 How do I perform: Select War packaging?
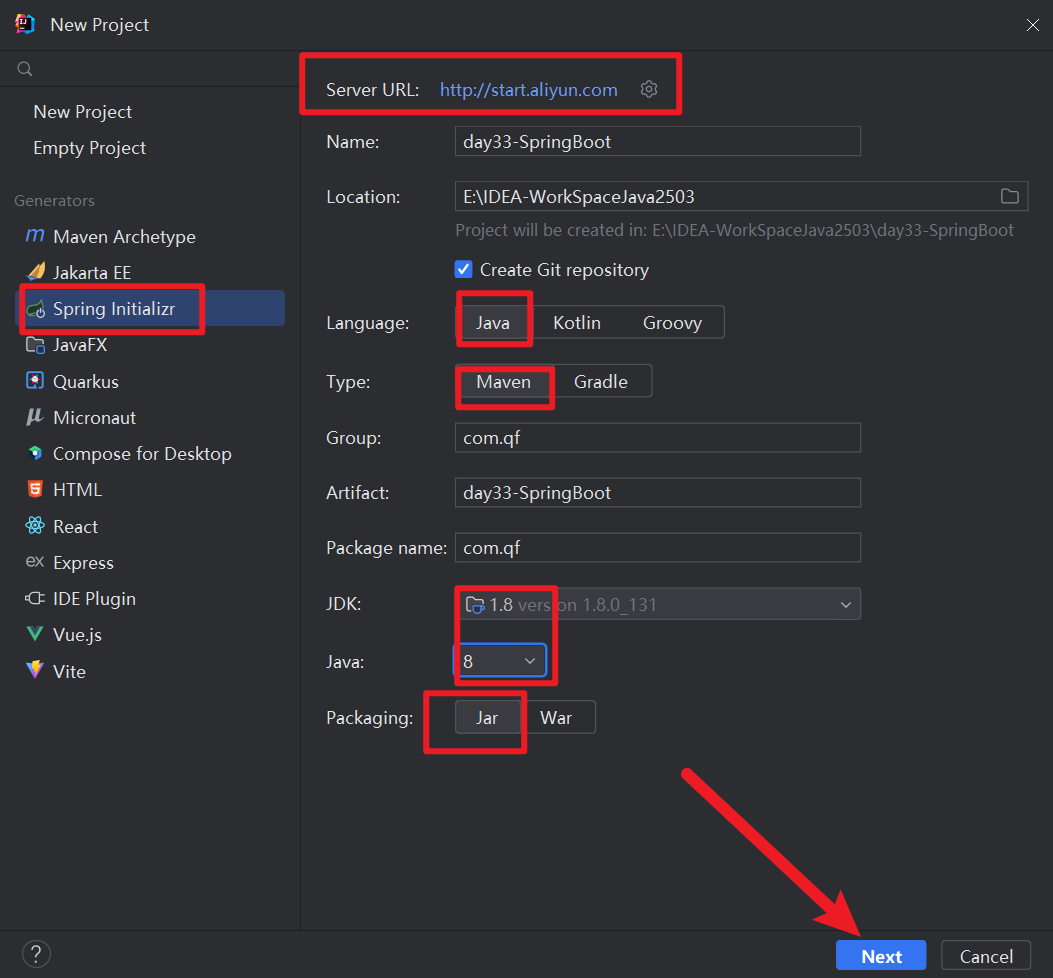[x=556, y=717]
